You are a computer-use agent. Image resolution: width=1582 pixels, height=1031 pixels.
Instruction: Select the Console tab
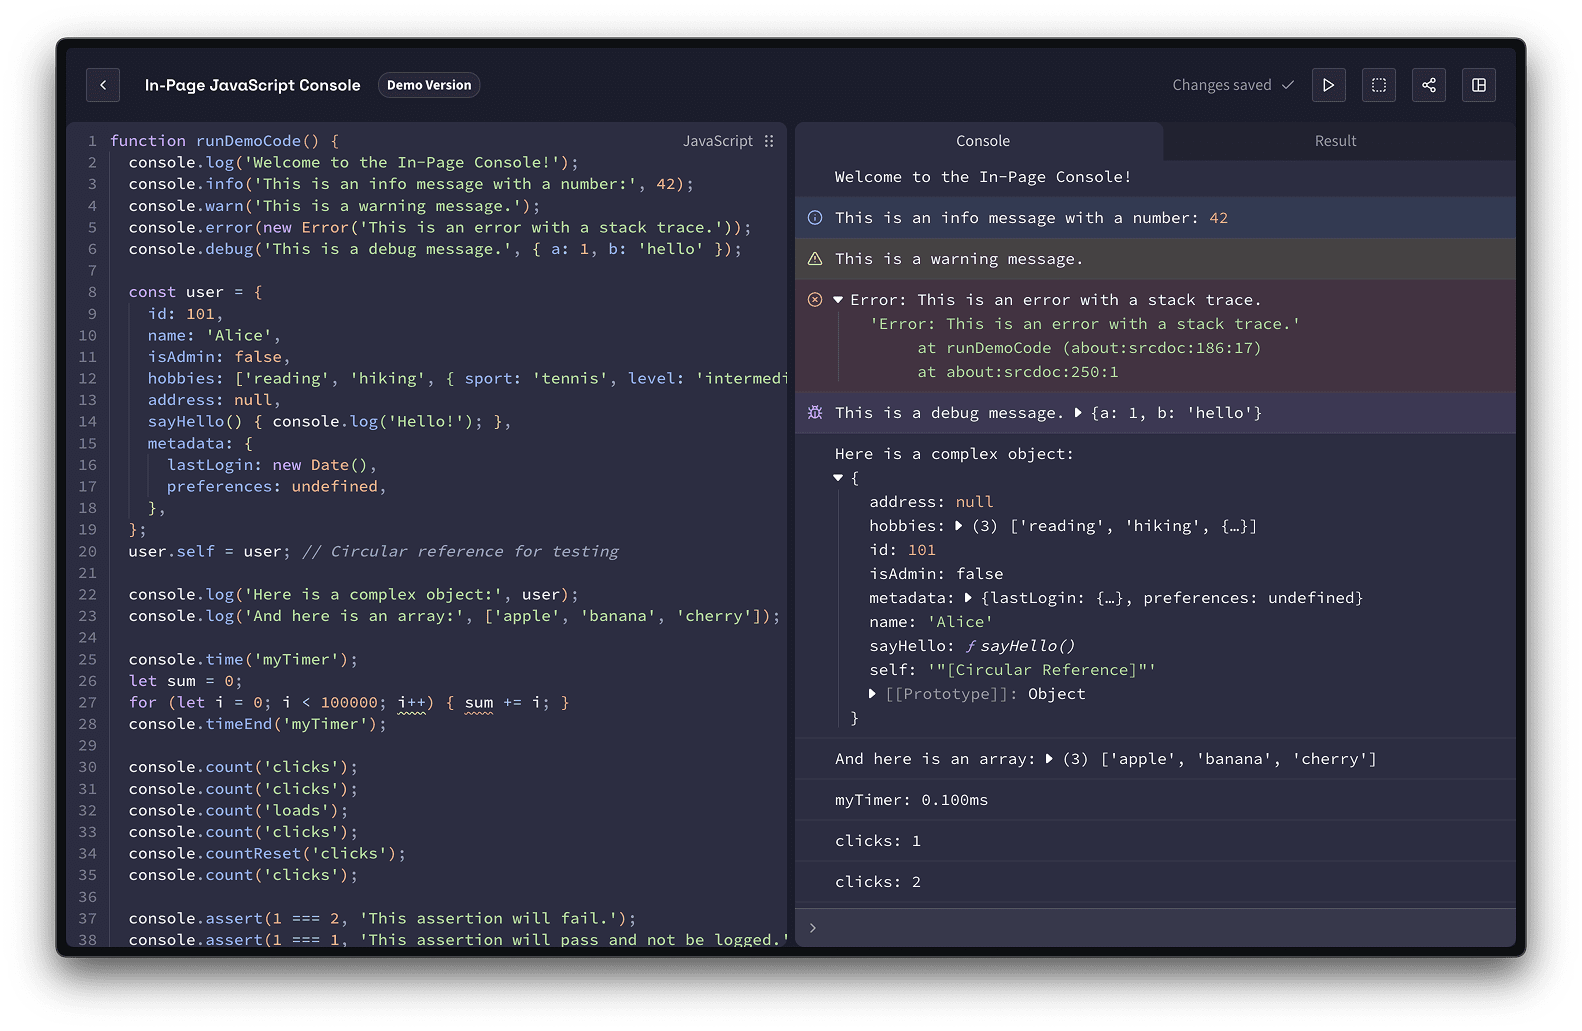point(982,141)
